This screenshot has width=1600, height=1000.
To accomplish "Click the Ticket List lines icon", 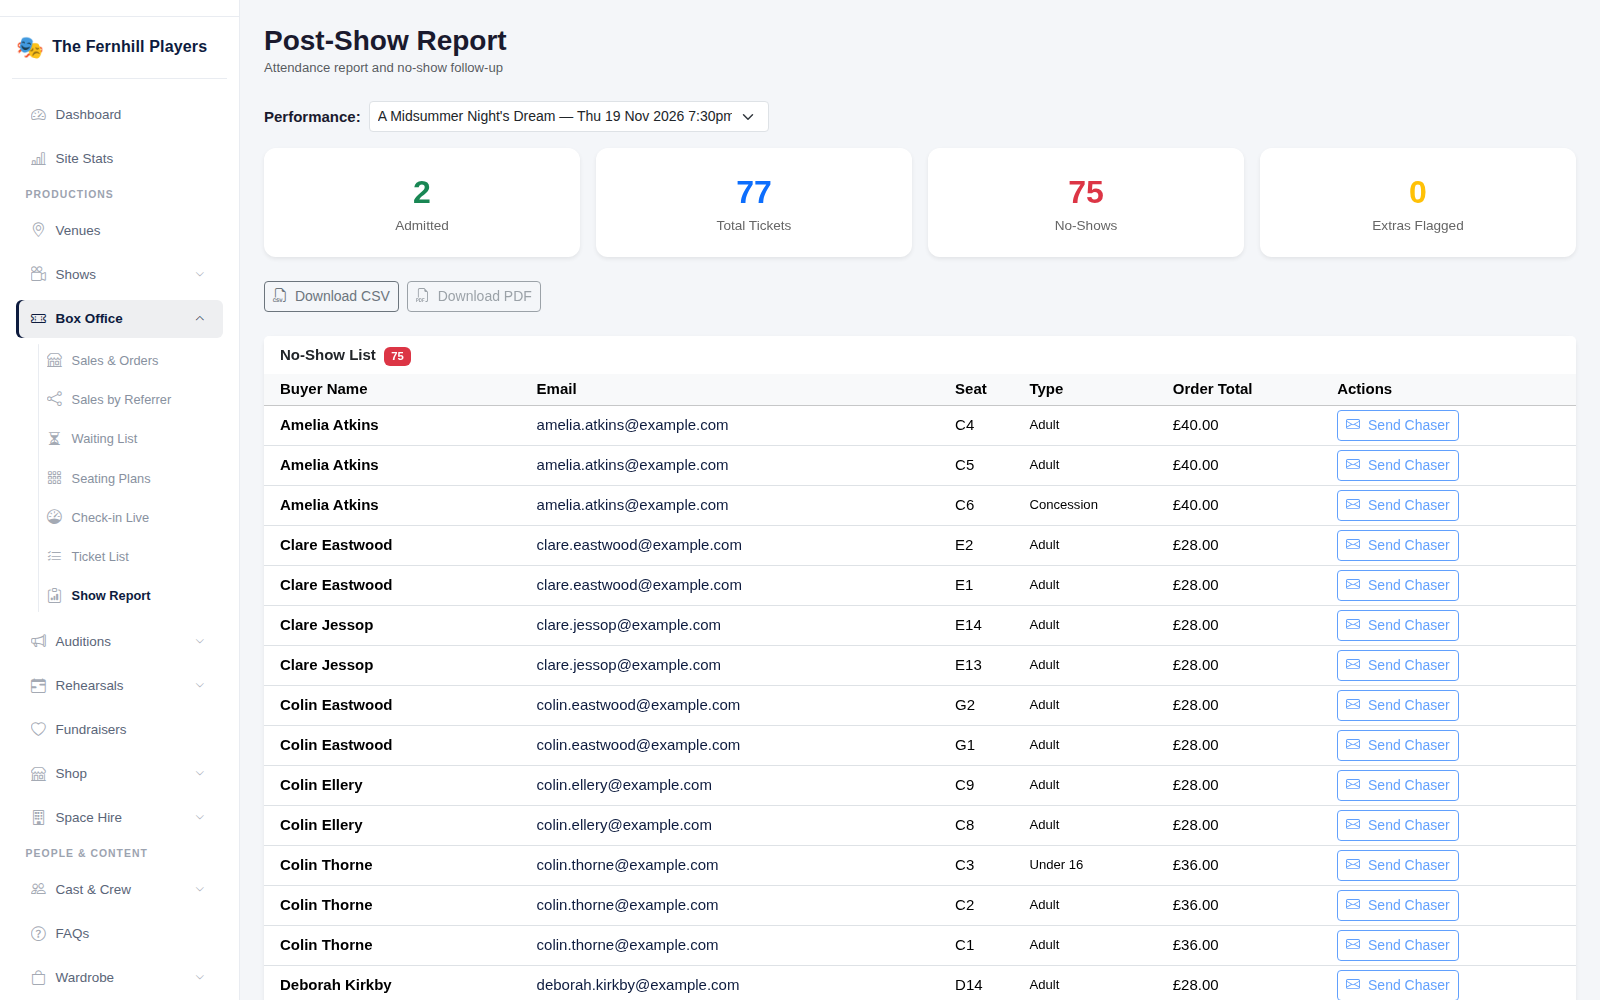I will tap(54, 557).
